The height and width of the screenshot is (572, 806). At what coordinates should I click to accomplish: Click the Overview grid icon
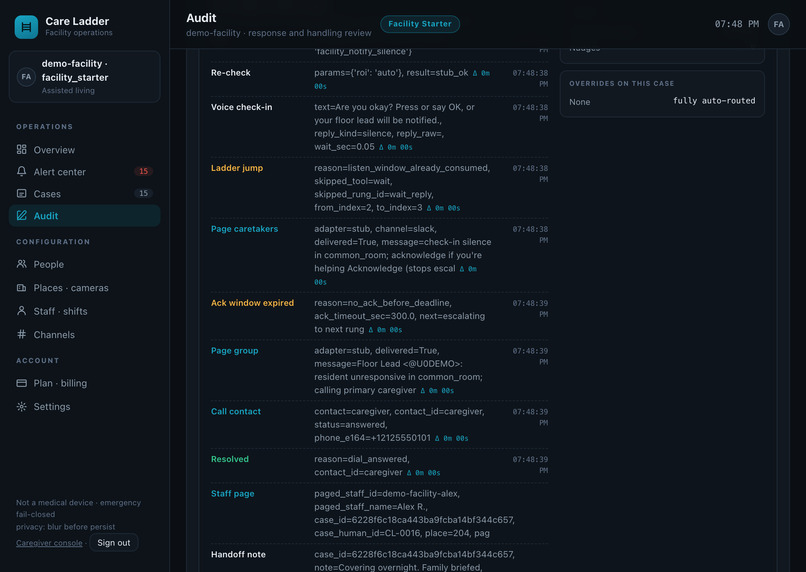22,150
